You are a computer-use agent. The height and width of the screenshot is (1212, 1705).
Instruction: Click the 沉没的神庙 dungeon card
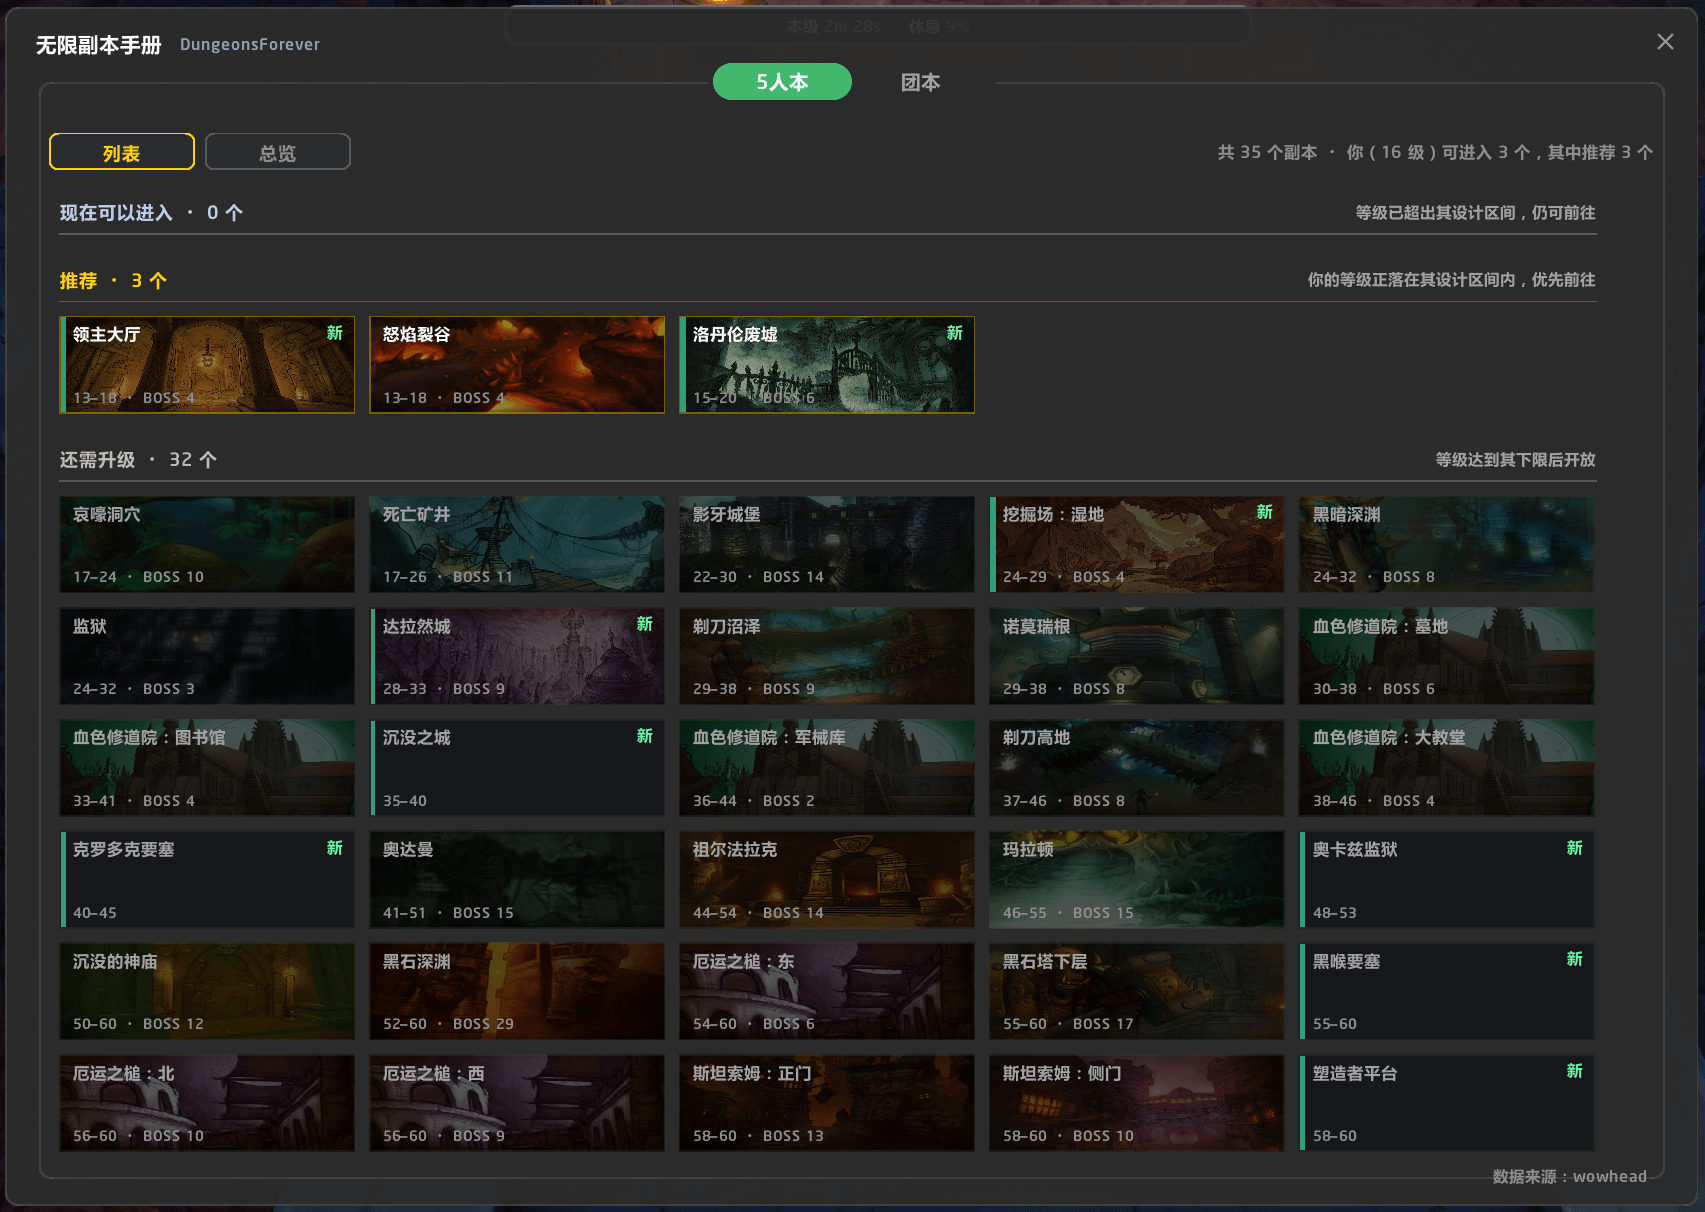coord(207,992)
